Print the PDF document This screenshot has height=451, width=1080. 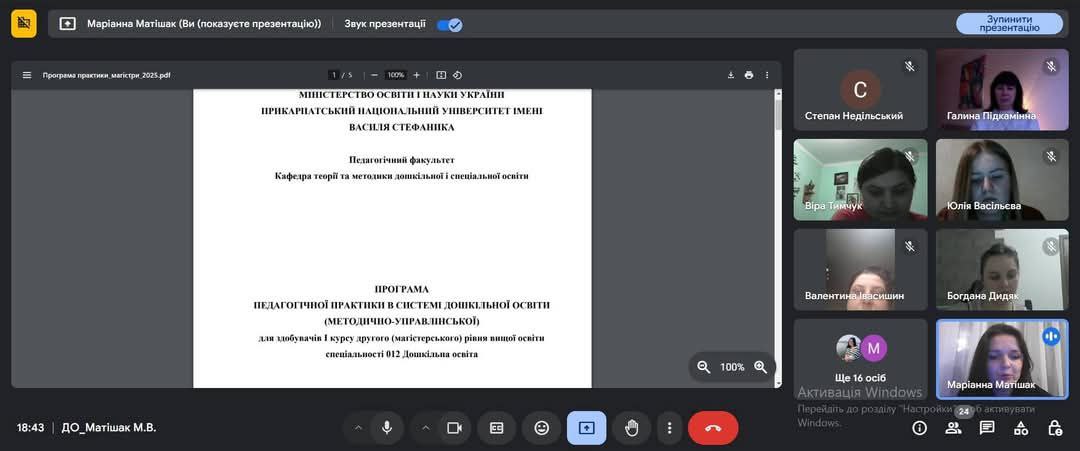click(749, 75)
